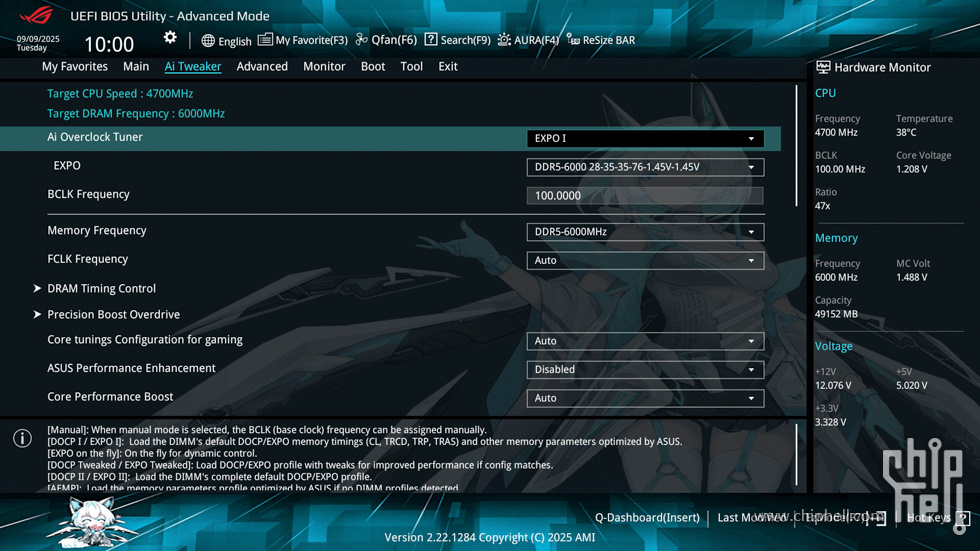The image size is (980, 551).
Task: Open the Advanced tab
Action: [262, 66]
